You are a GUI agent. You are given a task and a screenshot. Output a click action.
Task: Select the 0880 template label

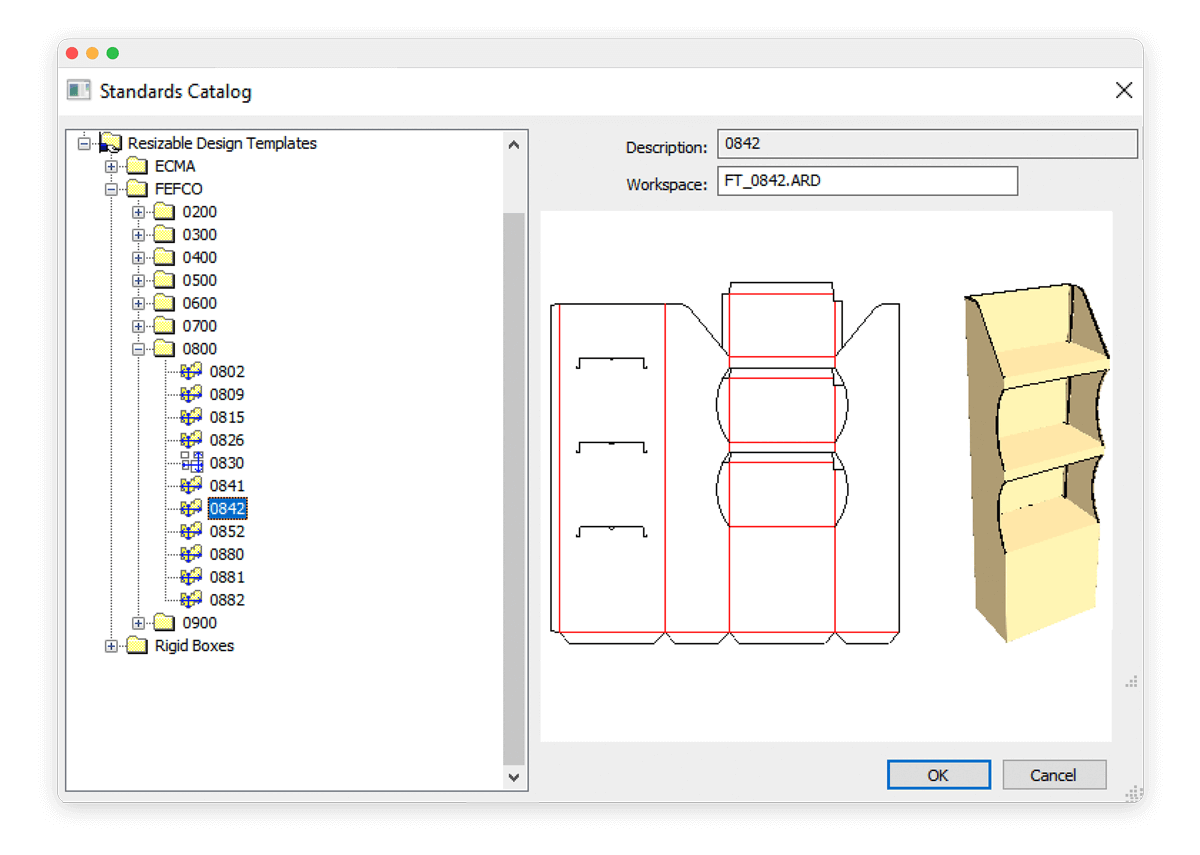[x=227, y=555]
